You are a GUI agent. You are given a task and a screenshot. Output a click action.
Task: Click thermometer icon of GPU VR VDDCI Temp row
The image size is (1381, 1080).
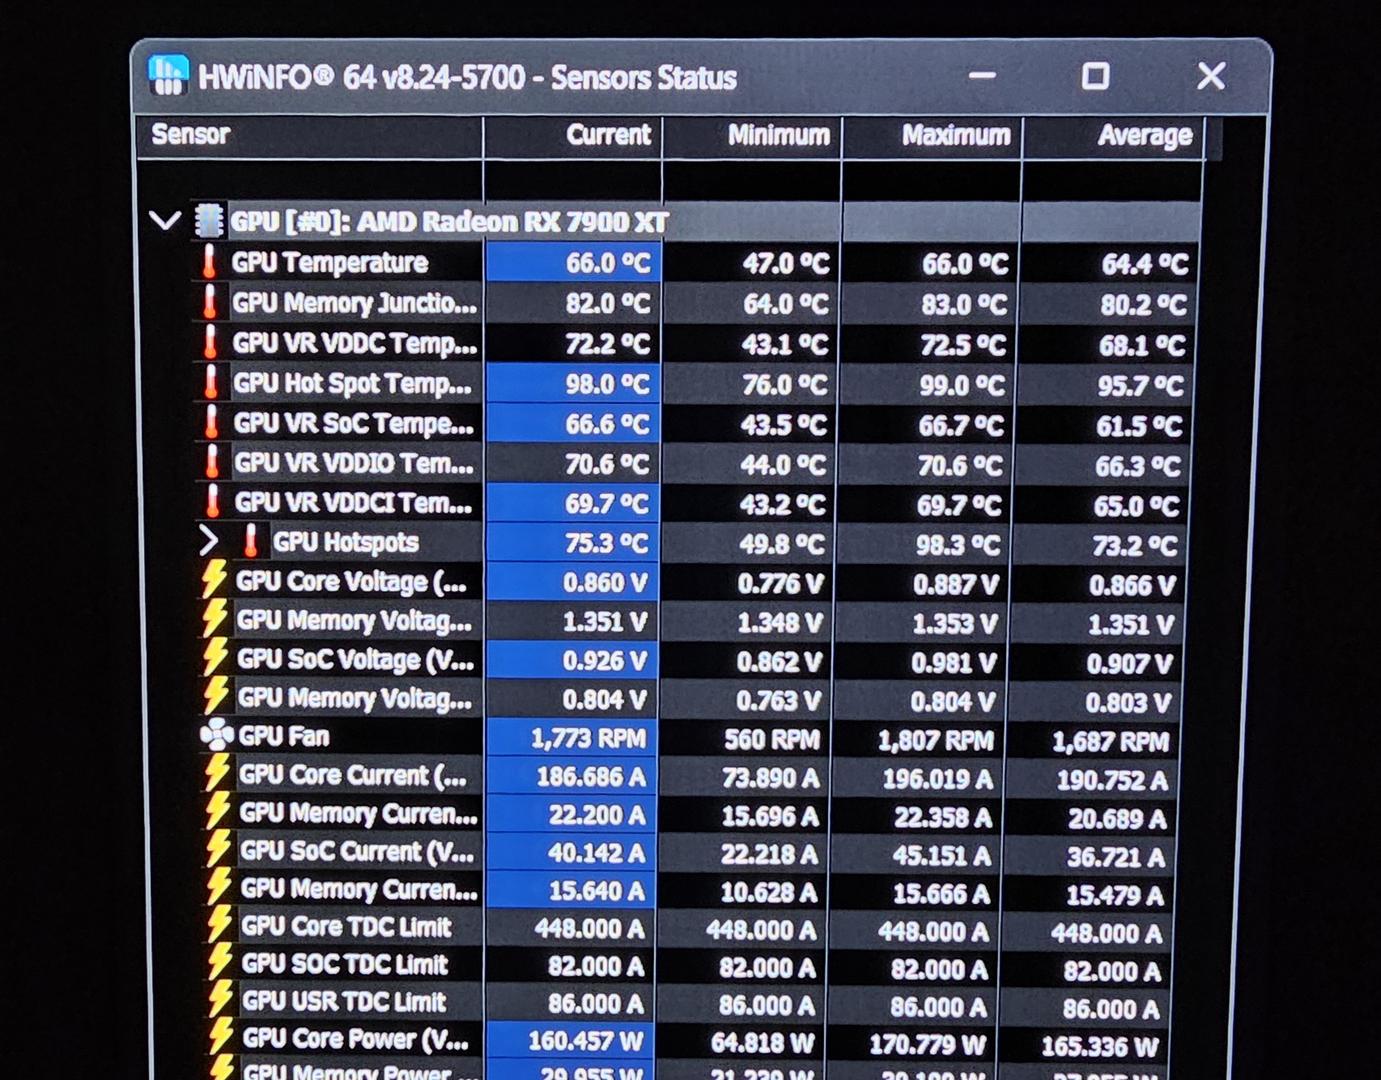[x=213, y=501]
